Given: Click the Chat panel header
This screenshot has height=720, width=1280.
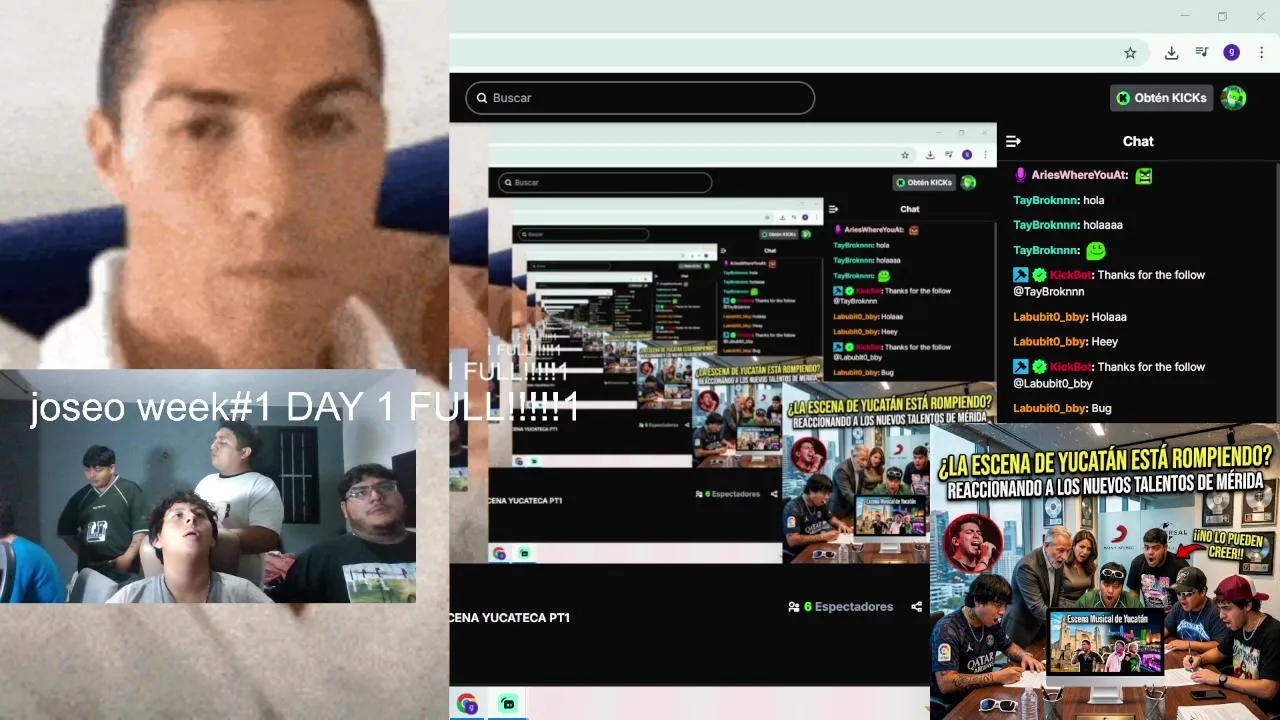Looking at the screenshot, I should (1138, 142).
